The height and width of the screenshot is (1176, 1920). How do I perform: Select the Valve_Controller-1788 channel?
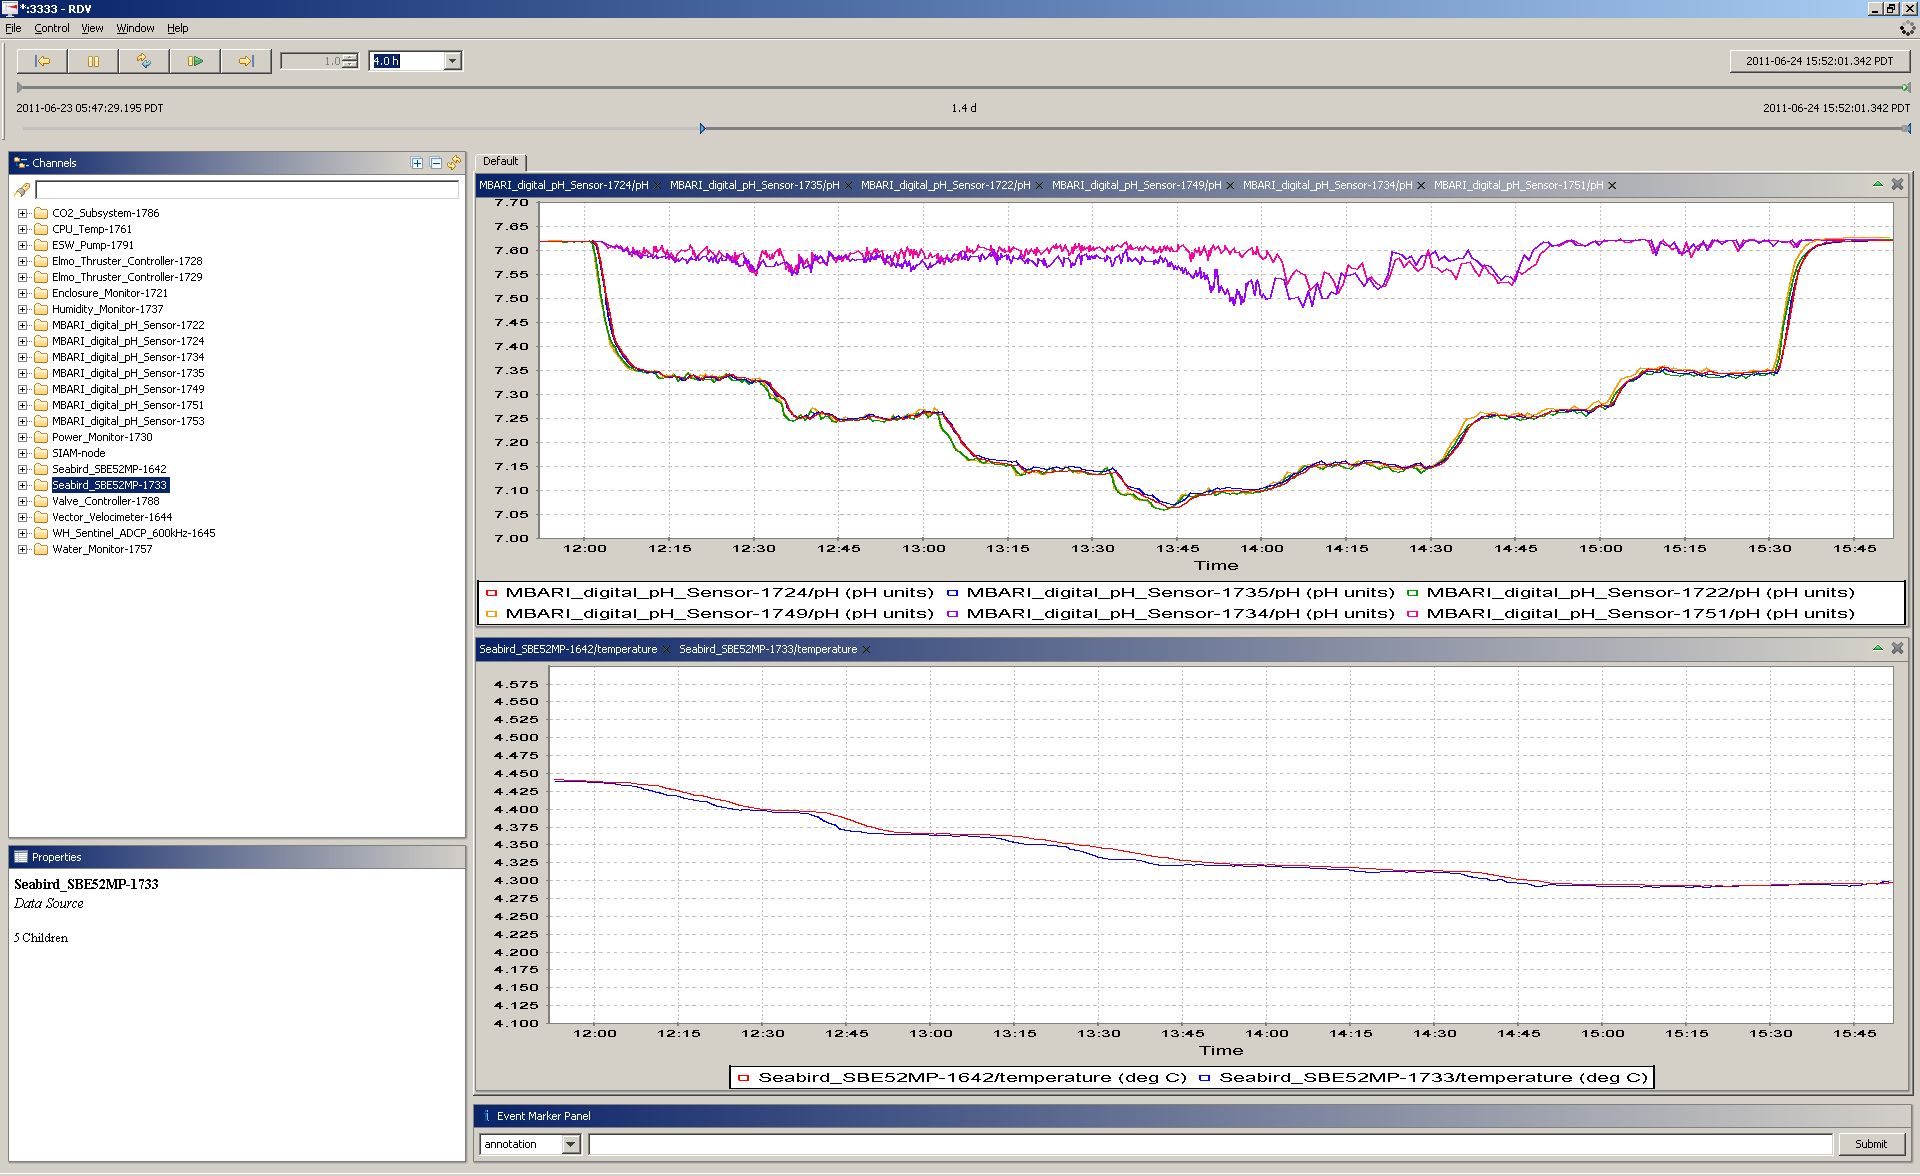106,502
